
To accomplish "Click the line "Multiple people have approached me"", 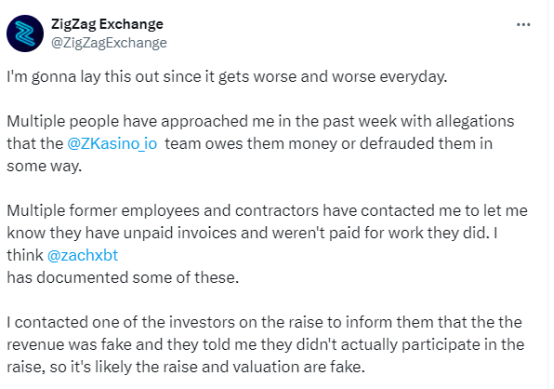I will pos(260,122).
